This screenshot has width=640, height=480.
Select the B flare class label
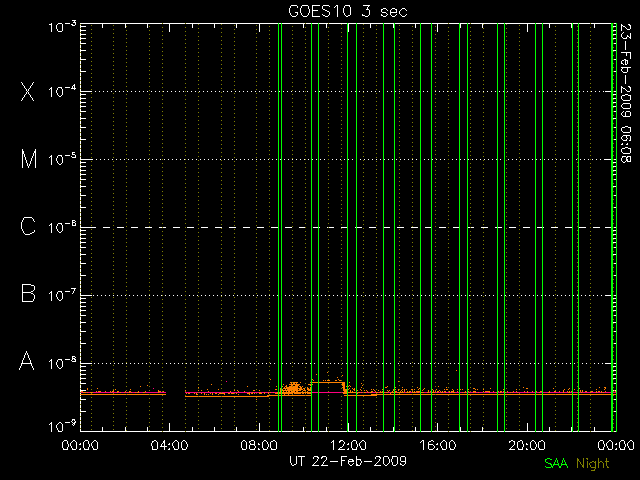28,293
